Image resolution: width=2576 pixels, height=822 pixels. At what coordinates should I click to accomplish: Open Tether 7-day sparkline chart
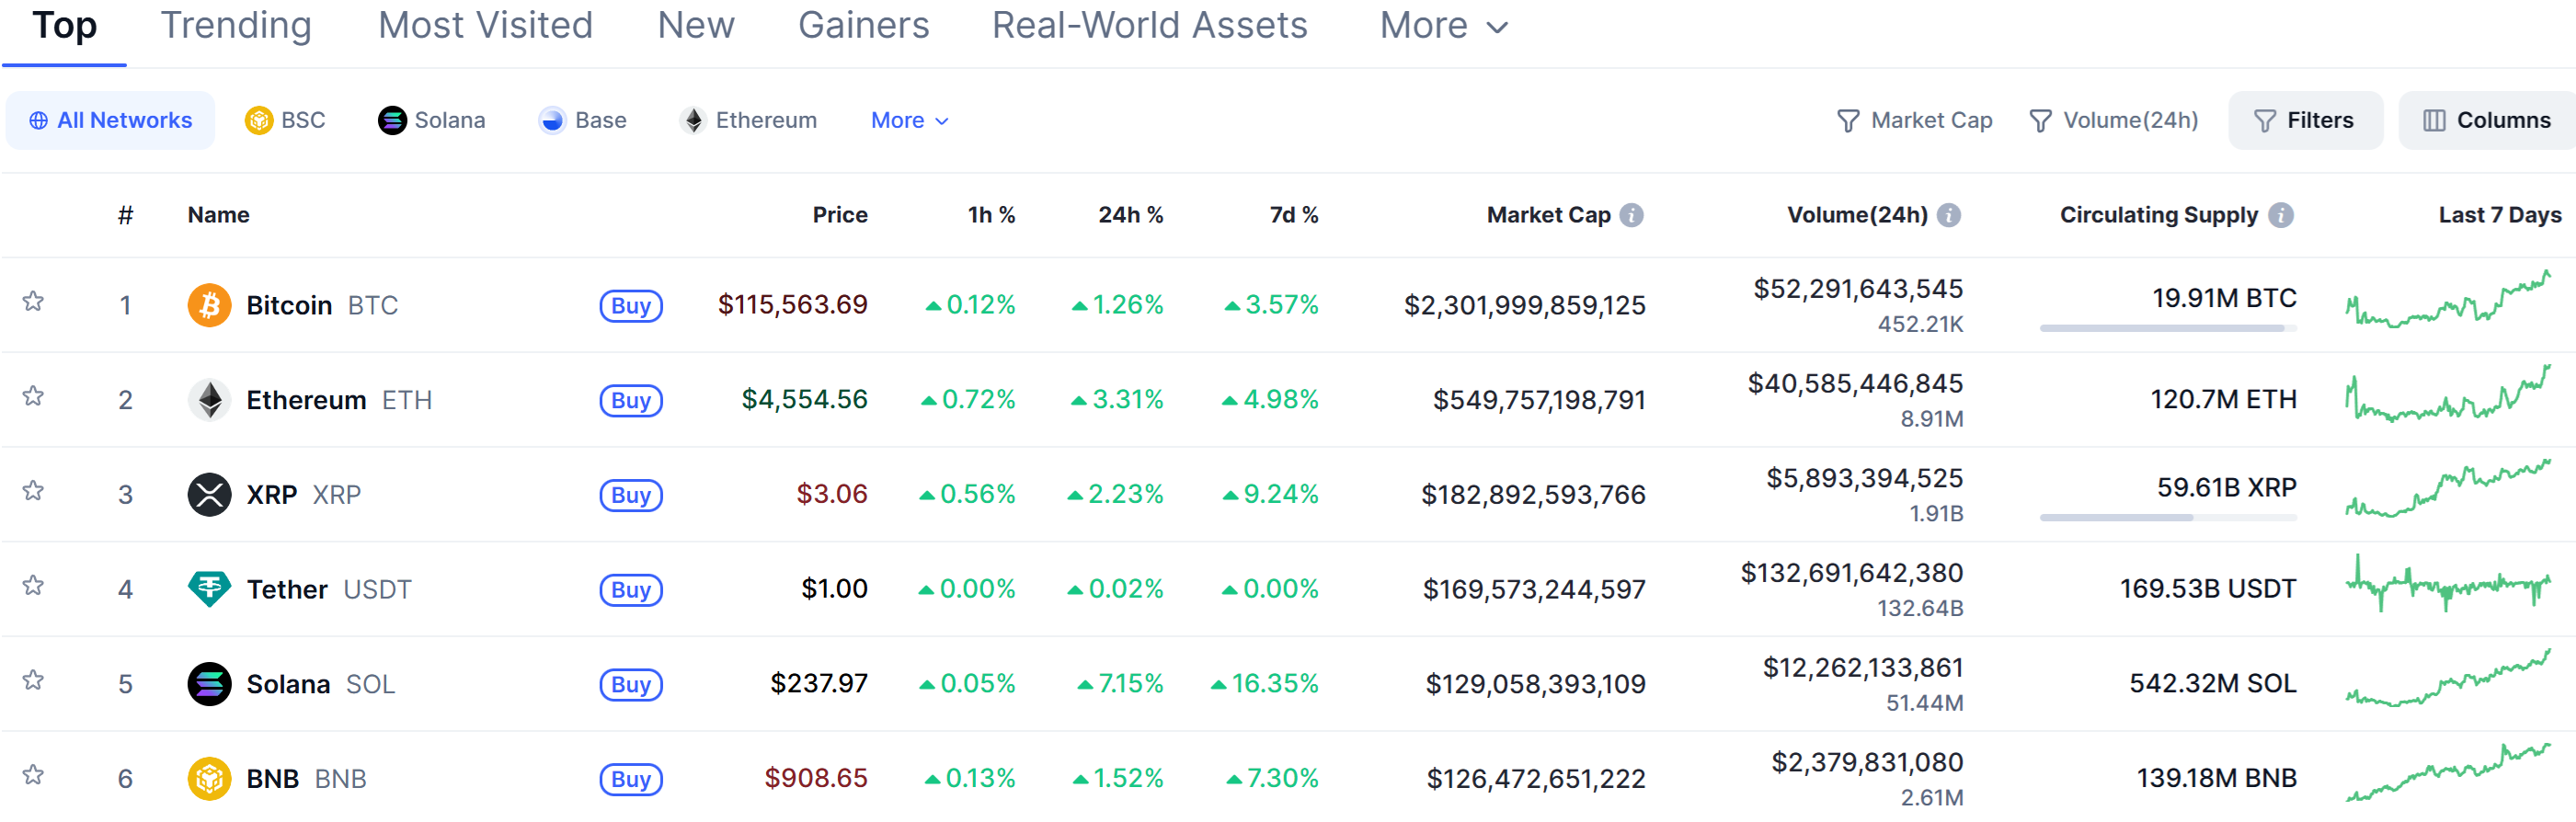2448,584
